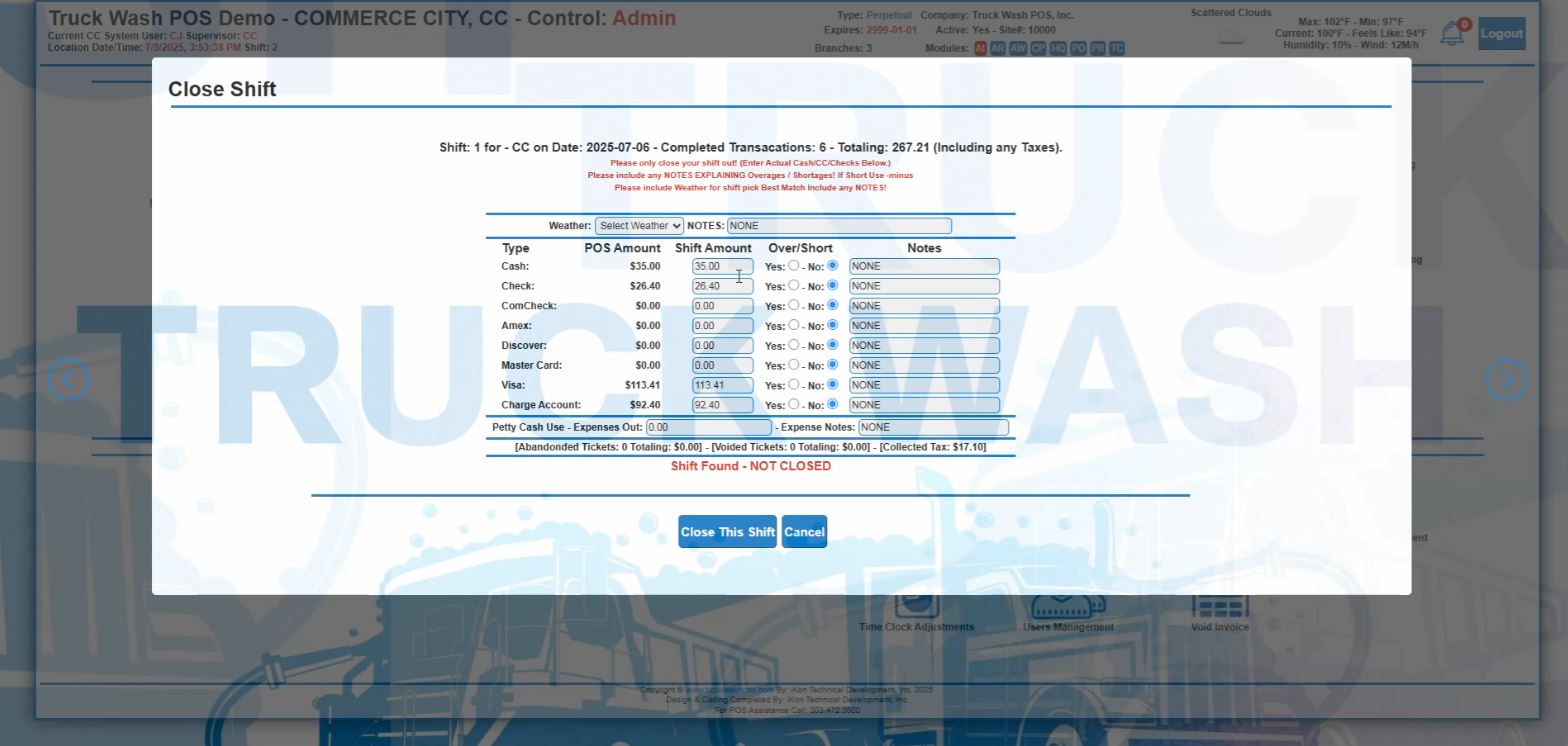Open Time Clock Adjustments icon
This screenshot has width=1568, height=746.
click(916, 607)
